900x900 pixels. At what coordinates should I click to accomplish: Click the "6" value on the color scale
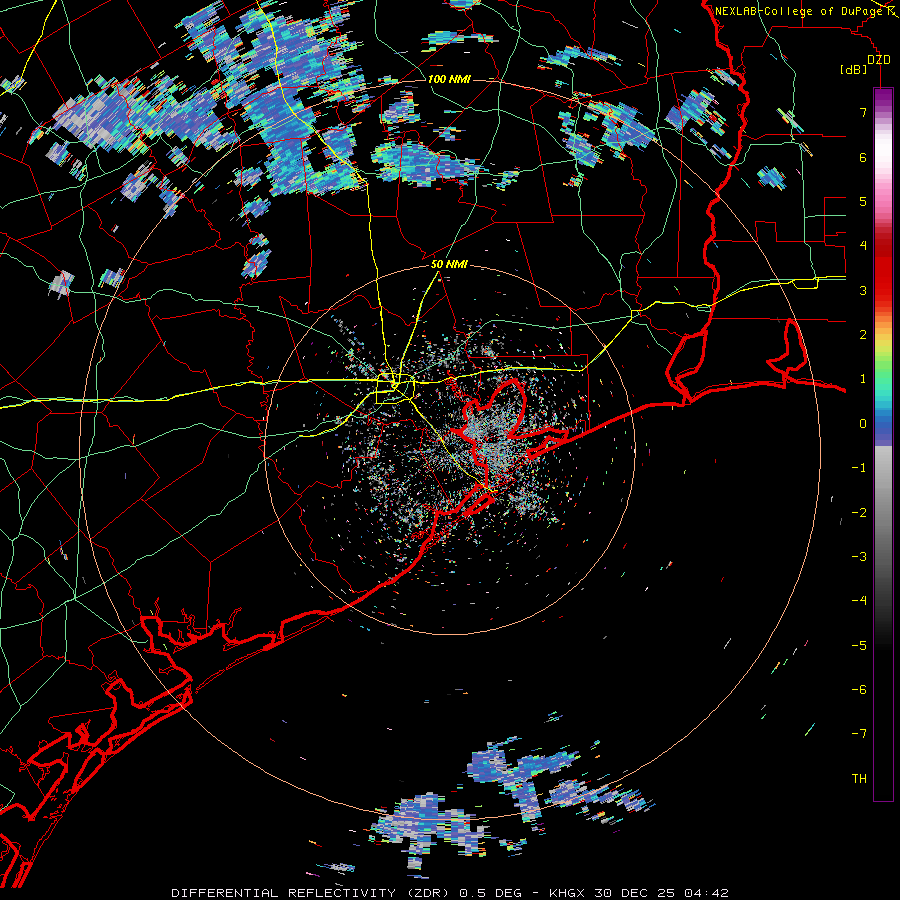point(862,157)
